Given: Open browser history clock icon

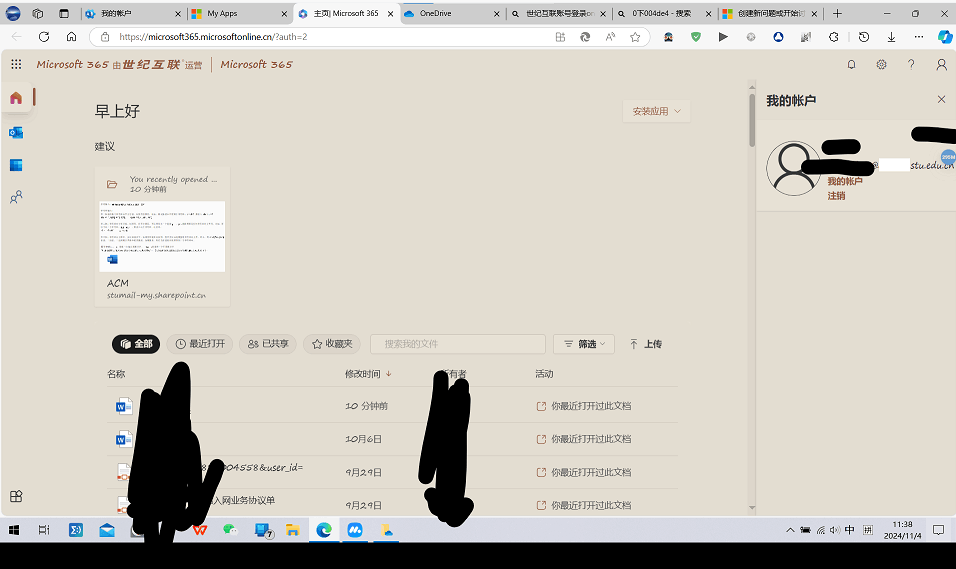Looking at the screenshot, I should (863, 37).
